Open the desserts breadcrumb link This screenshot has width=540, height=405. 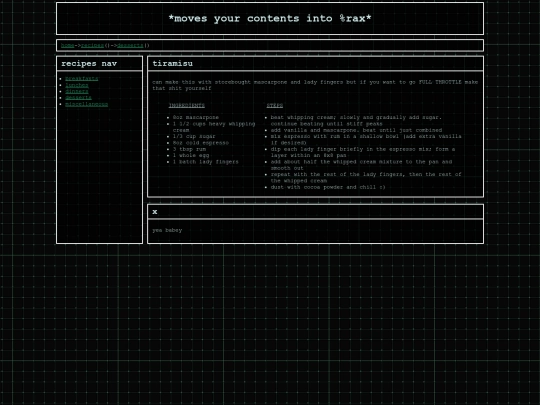click(130, 45)
